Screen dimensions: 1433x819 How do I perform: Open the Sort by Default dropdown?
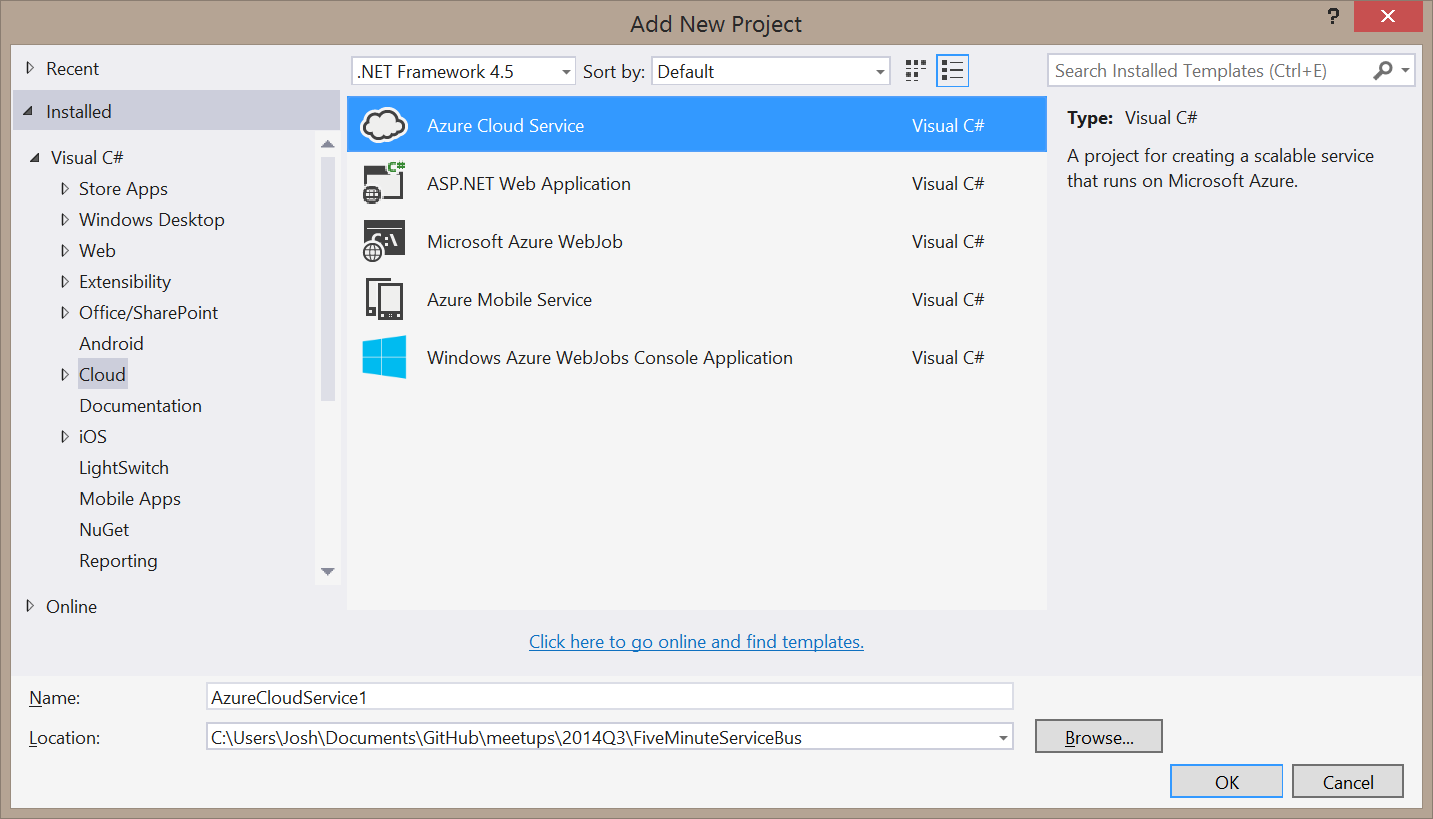click(x=770, y=71)
